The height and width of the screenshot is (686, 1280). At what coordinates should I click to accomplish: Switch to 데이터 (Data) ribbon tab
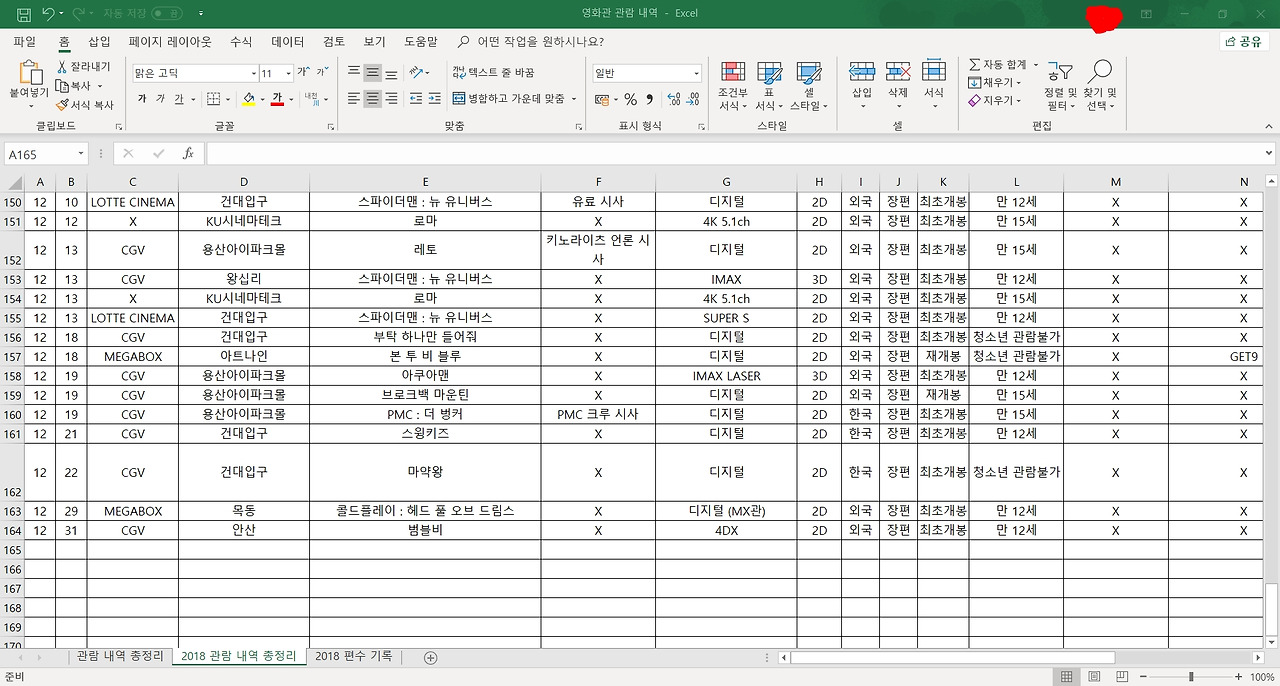(288, 42)
